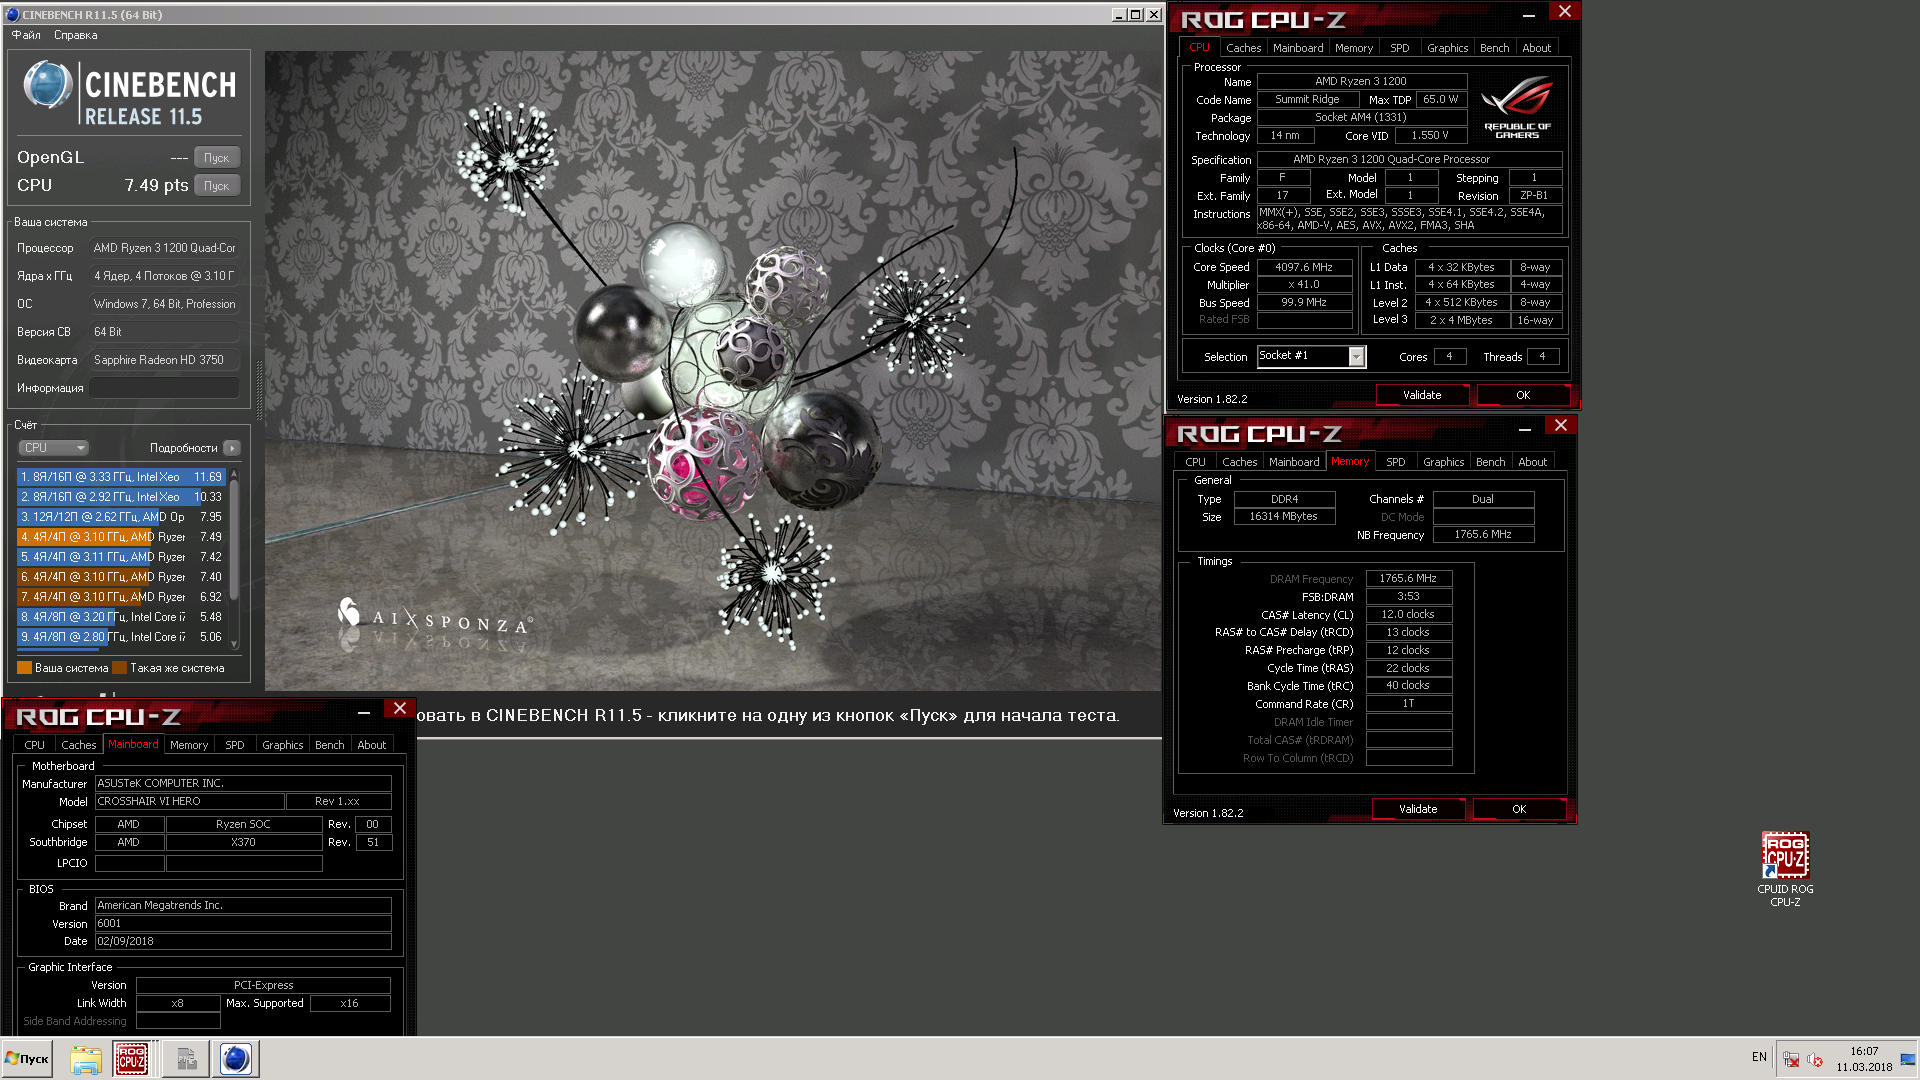
Task: Select ranking row 7 scoring 6.92
Action: 121,597
